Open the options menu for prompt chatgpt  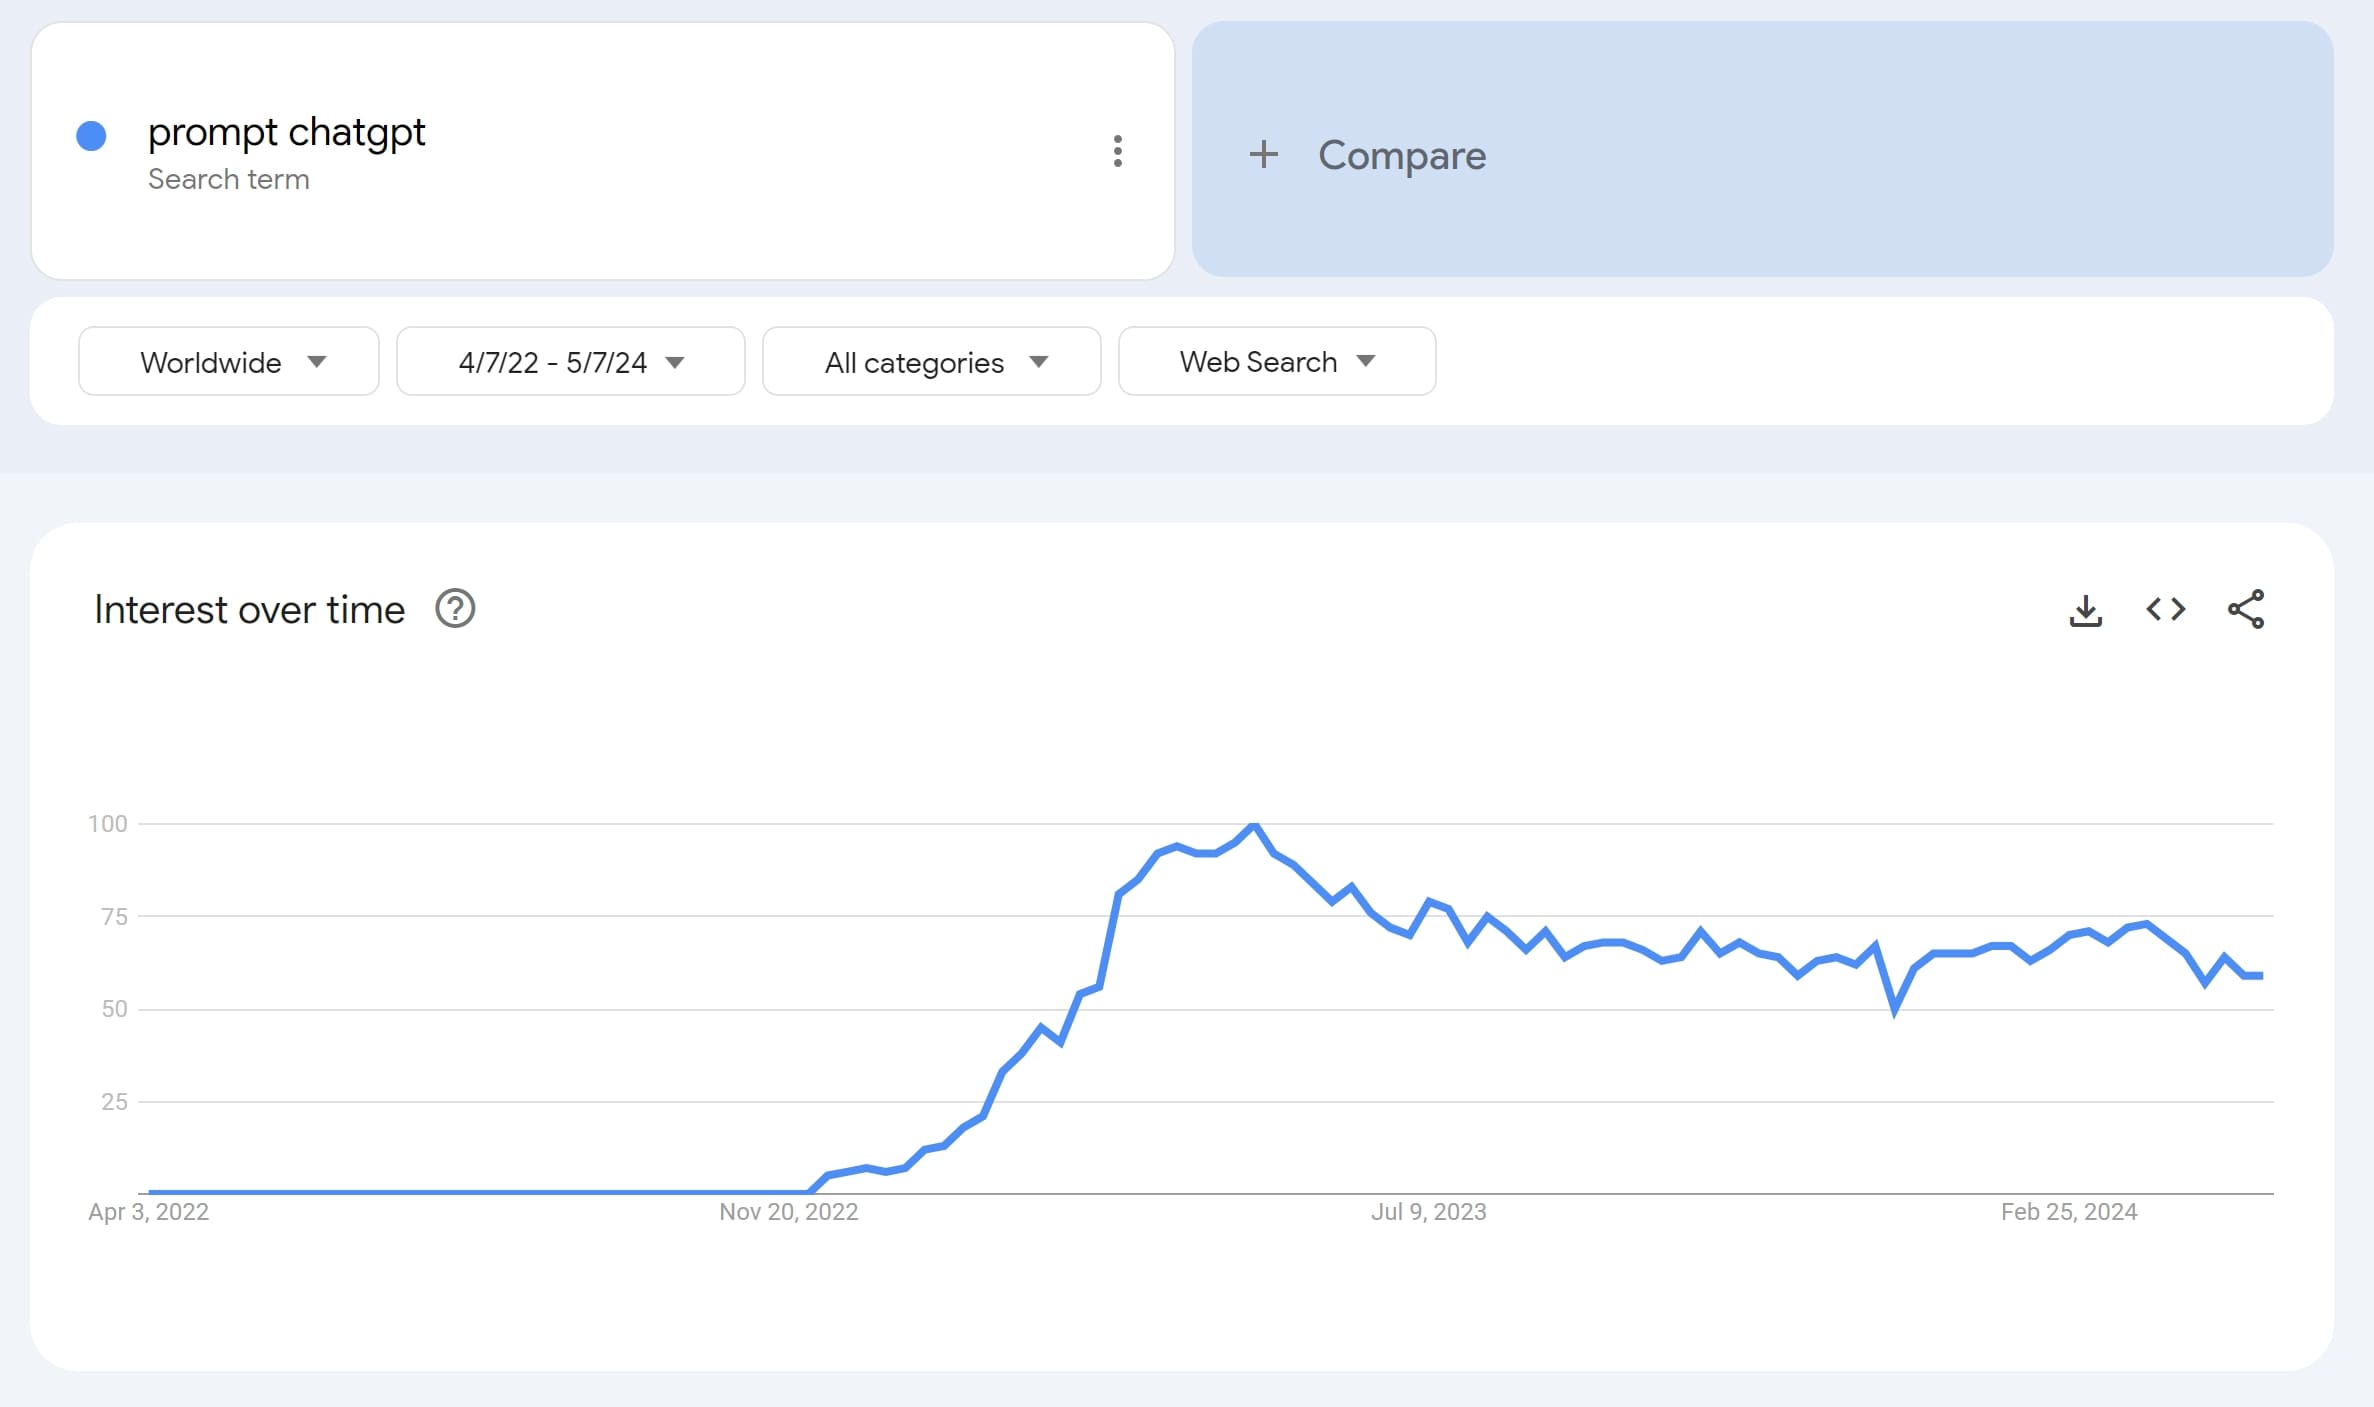click(1117, 152)
